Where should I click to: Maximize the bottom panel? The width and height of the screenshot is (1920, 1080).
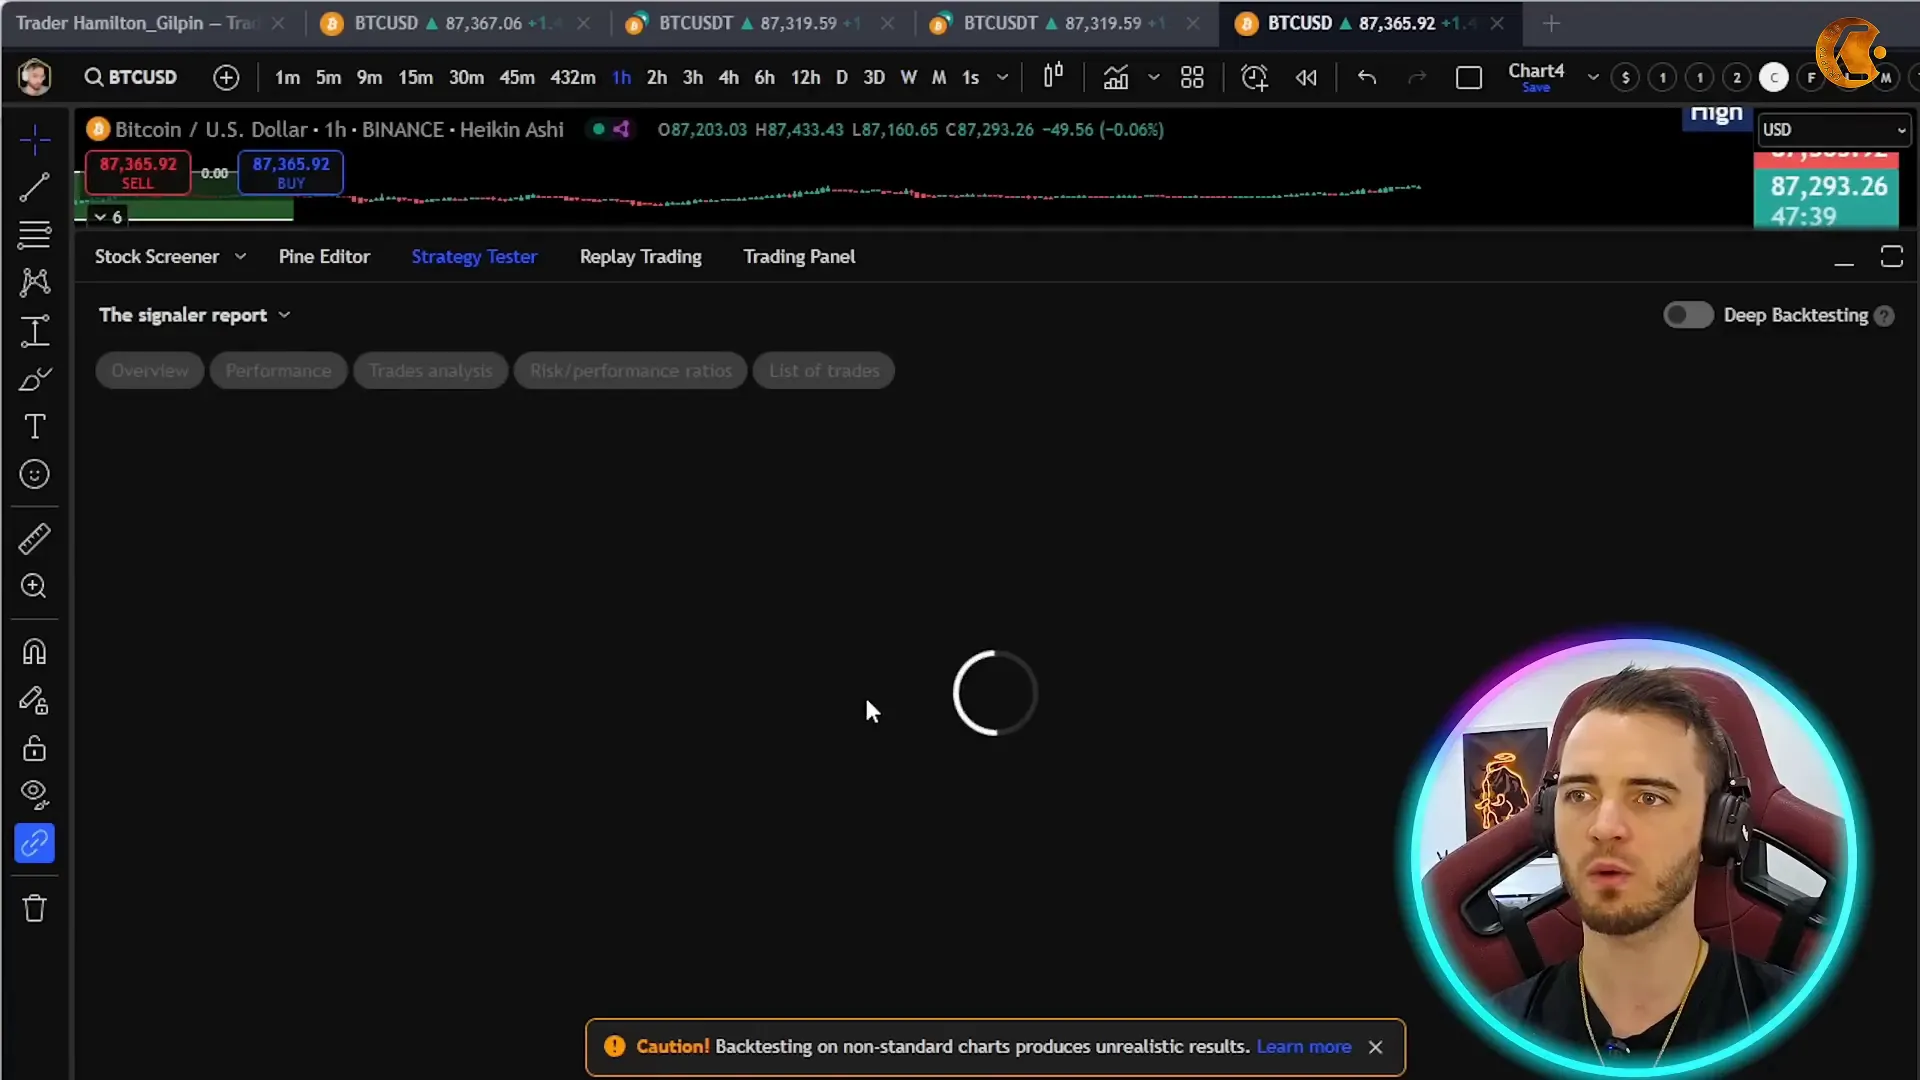click(x=1891, y=257)
